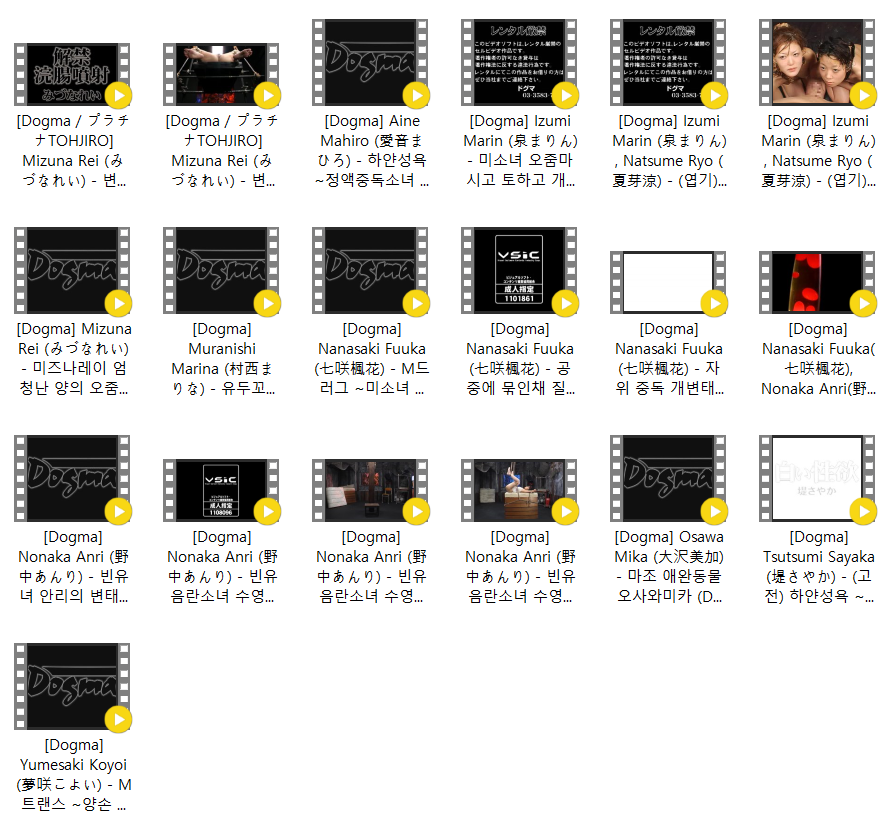Select the Tsutsumi Sayaka white title thumbnail

click(x=817, y=478)
